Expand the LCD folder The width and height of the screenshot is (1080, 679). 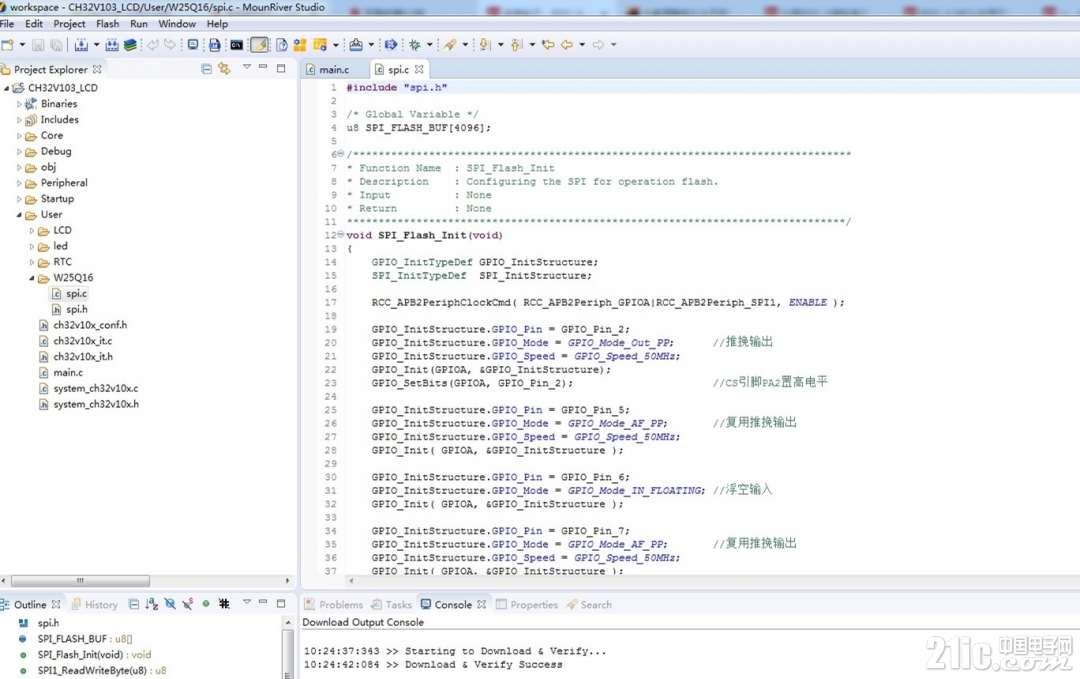(x=32, y=231)
